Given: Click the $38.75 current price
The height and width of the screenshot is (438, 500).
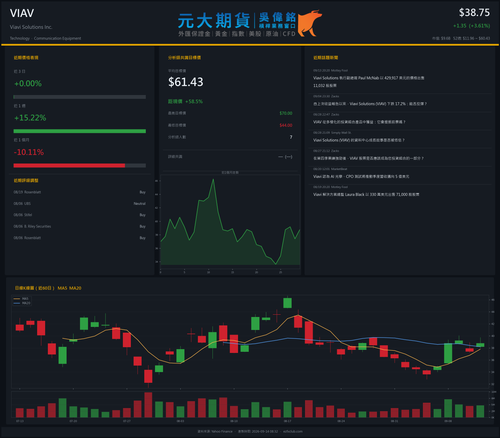Looking at the screenshot, I should click(x=474, y=13).
